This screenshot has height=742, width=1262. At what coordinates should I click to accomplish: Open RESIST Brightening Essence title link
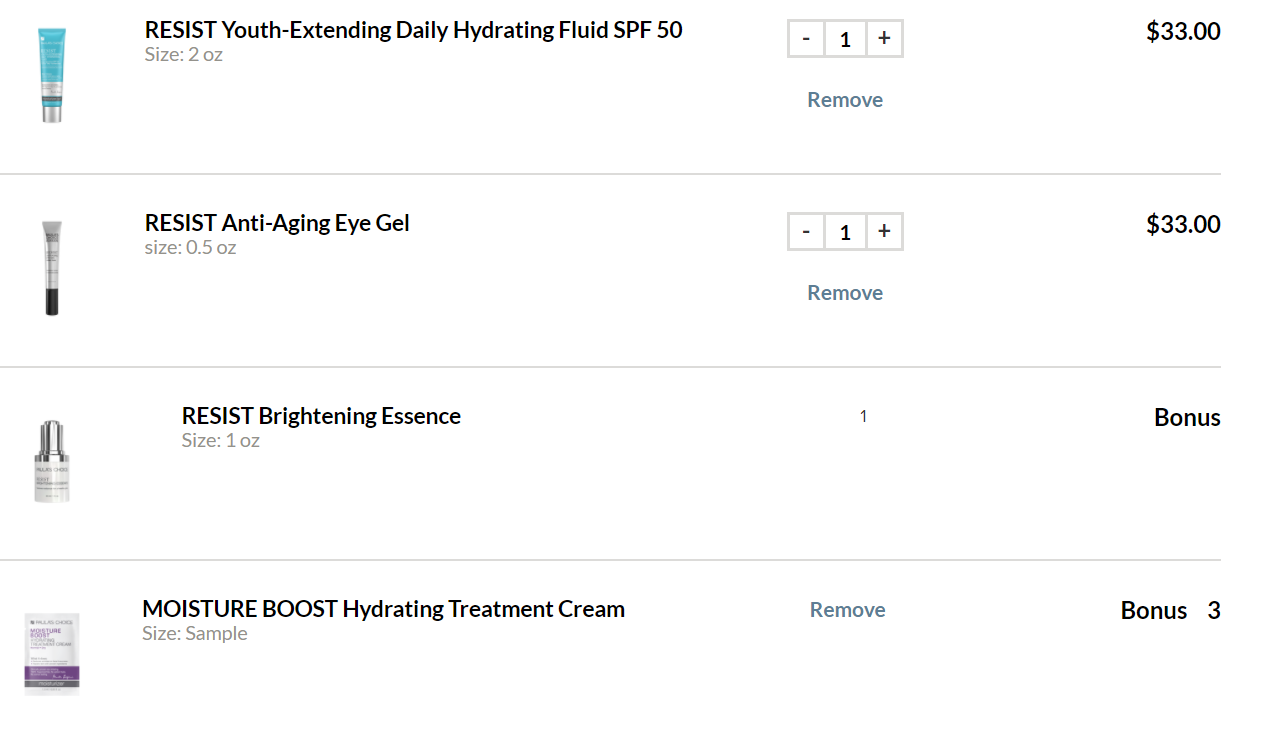click(321, 416)
